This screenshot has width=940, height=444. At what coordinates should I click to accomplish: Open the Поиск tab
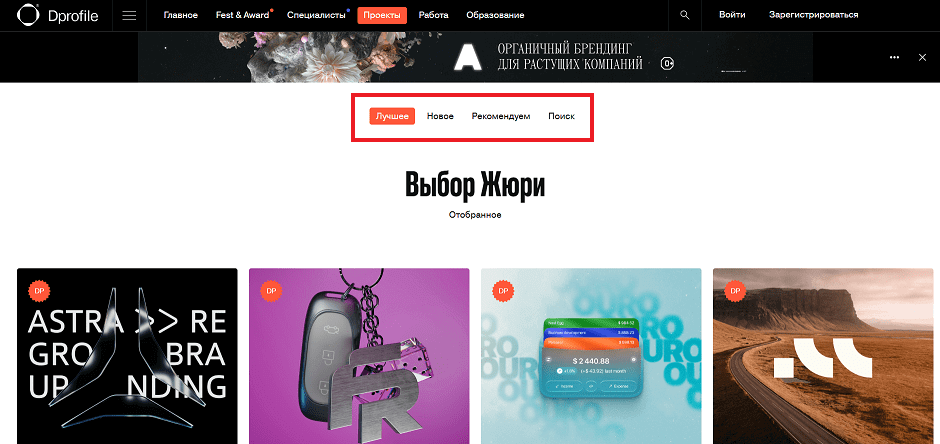pos(561,116)
